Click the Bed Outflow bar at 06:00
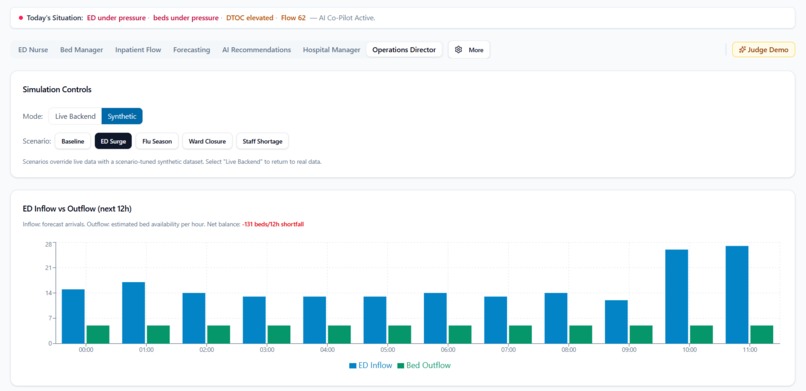 point(460,334)
